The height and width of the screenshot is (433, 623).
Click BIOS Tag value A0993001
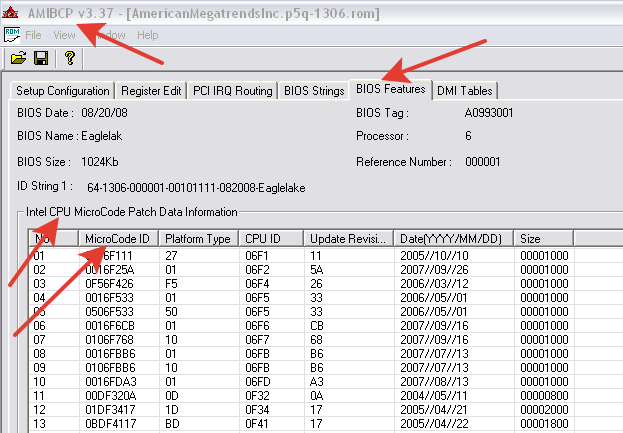pos(489,113)
